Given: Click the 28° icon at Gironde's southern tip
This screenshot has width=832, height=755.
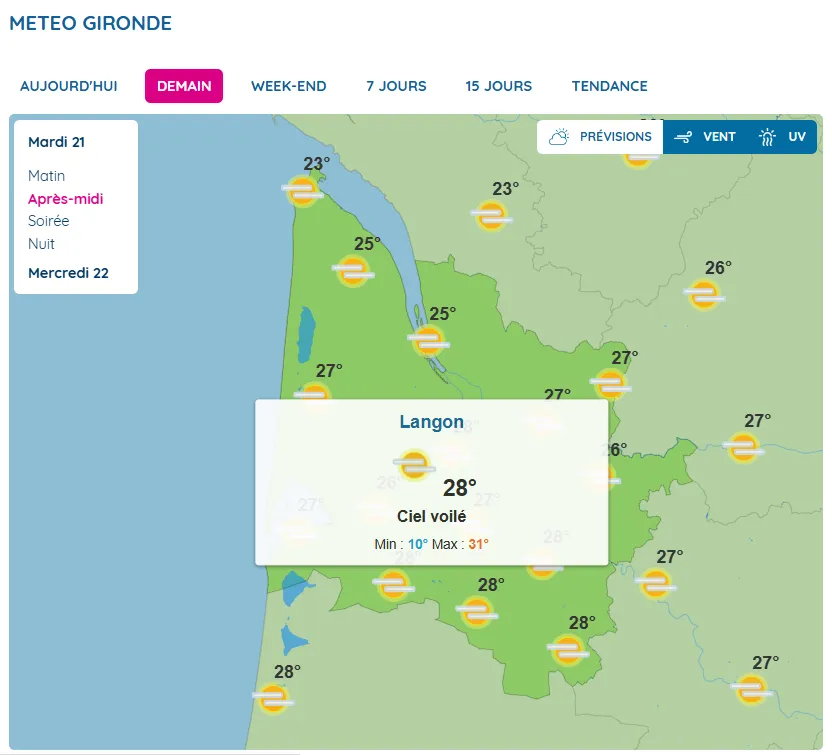Looking at the screenshot, I should [567, 650].
